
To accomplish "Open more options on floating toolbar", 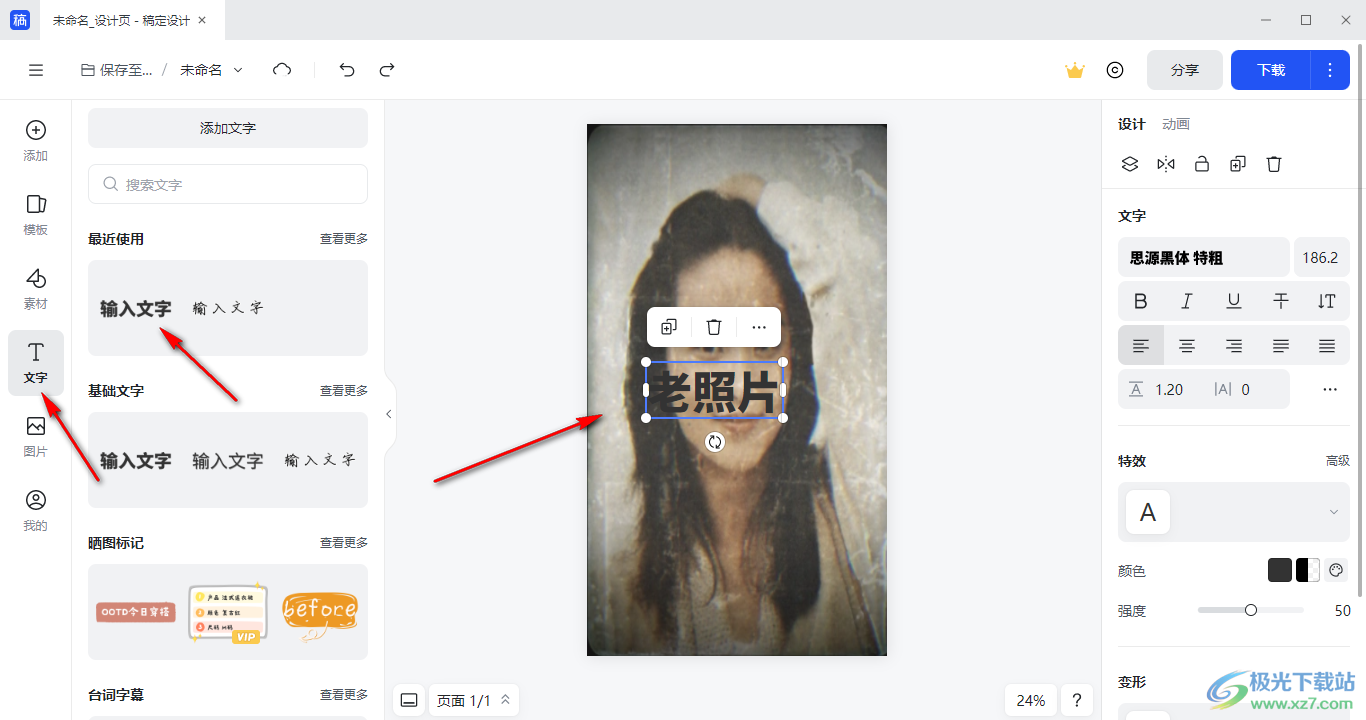I will [x=759, y=327].
